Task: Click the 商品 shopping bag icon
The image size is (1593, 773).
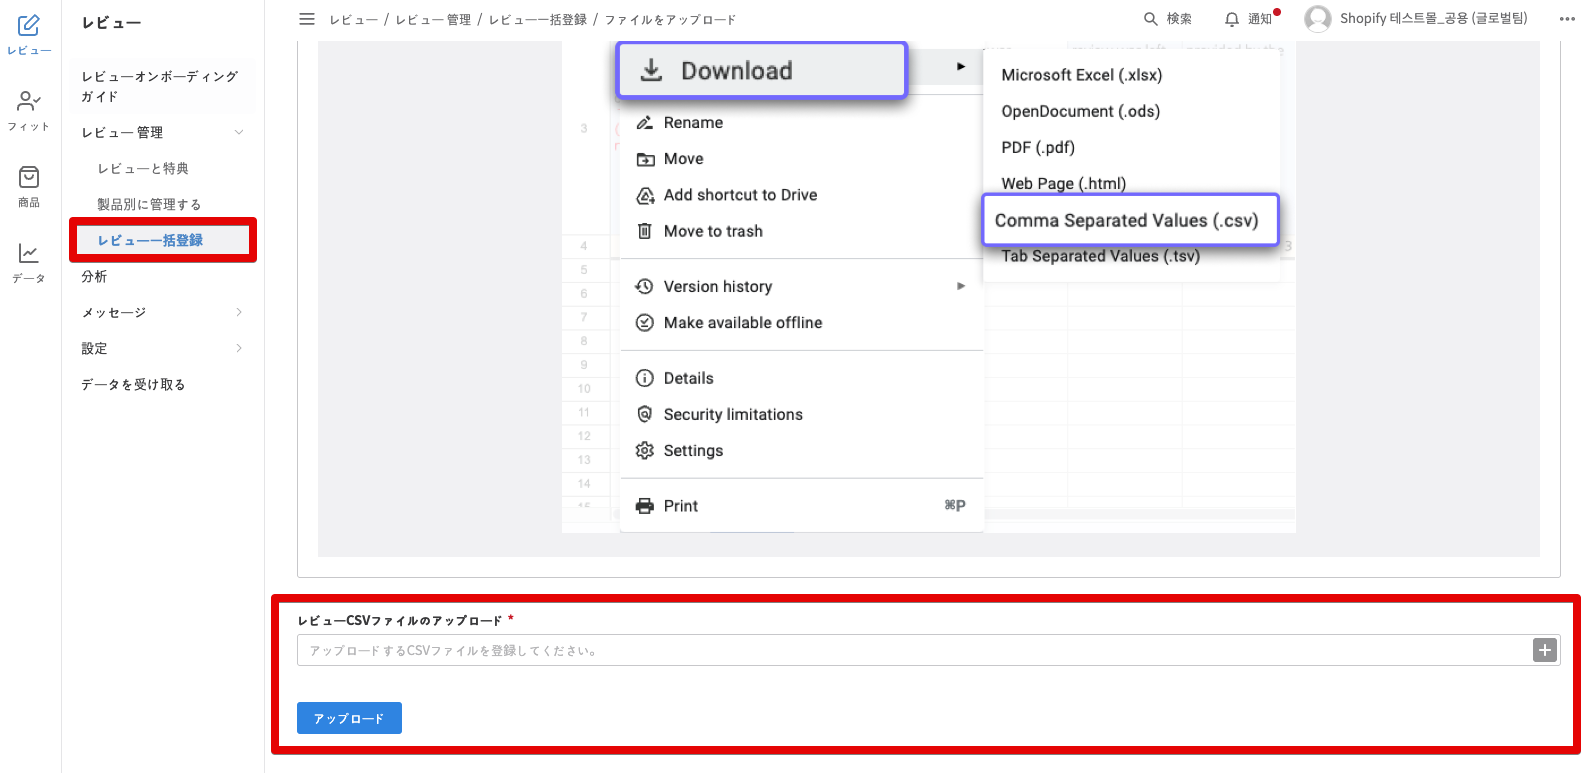Action: tap(29, 178)
